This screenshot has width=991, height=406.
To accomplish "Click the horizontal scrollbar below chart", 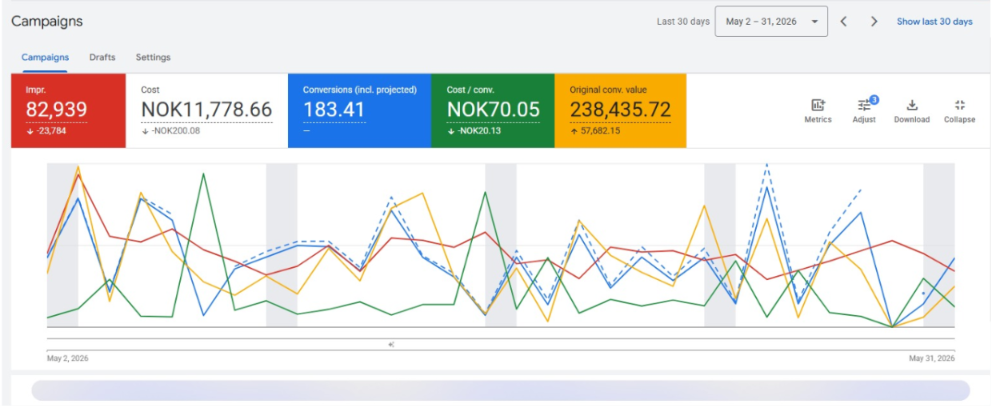I will click(501, 390).
